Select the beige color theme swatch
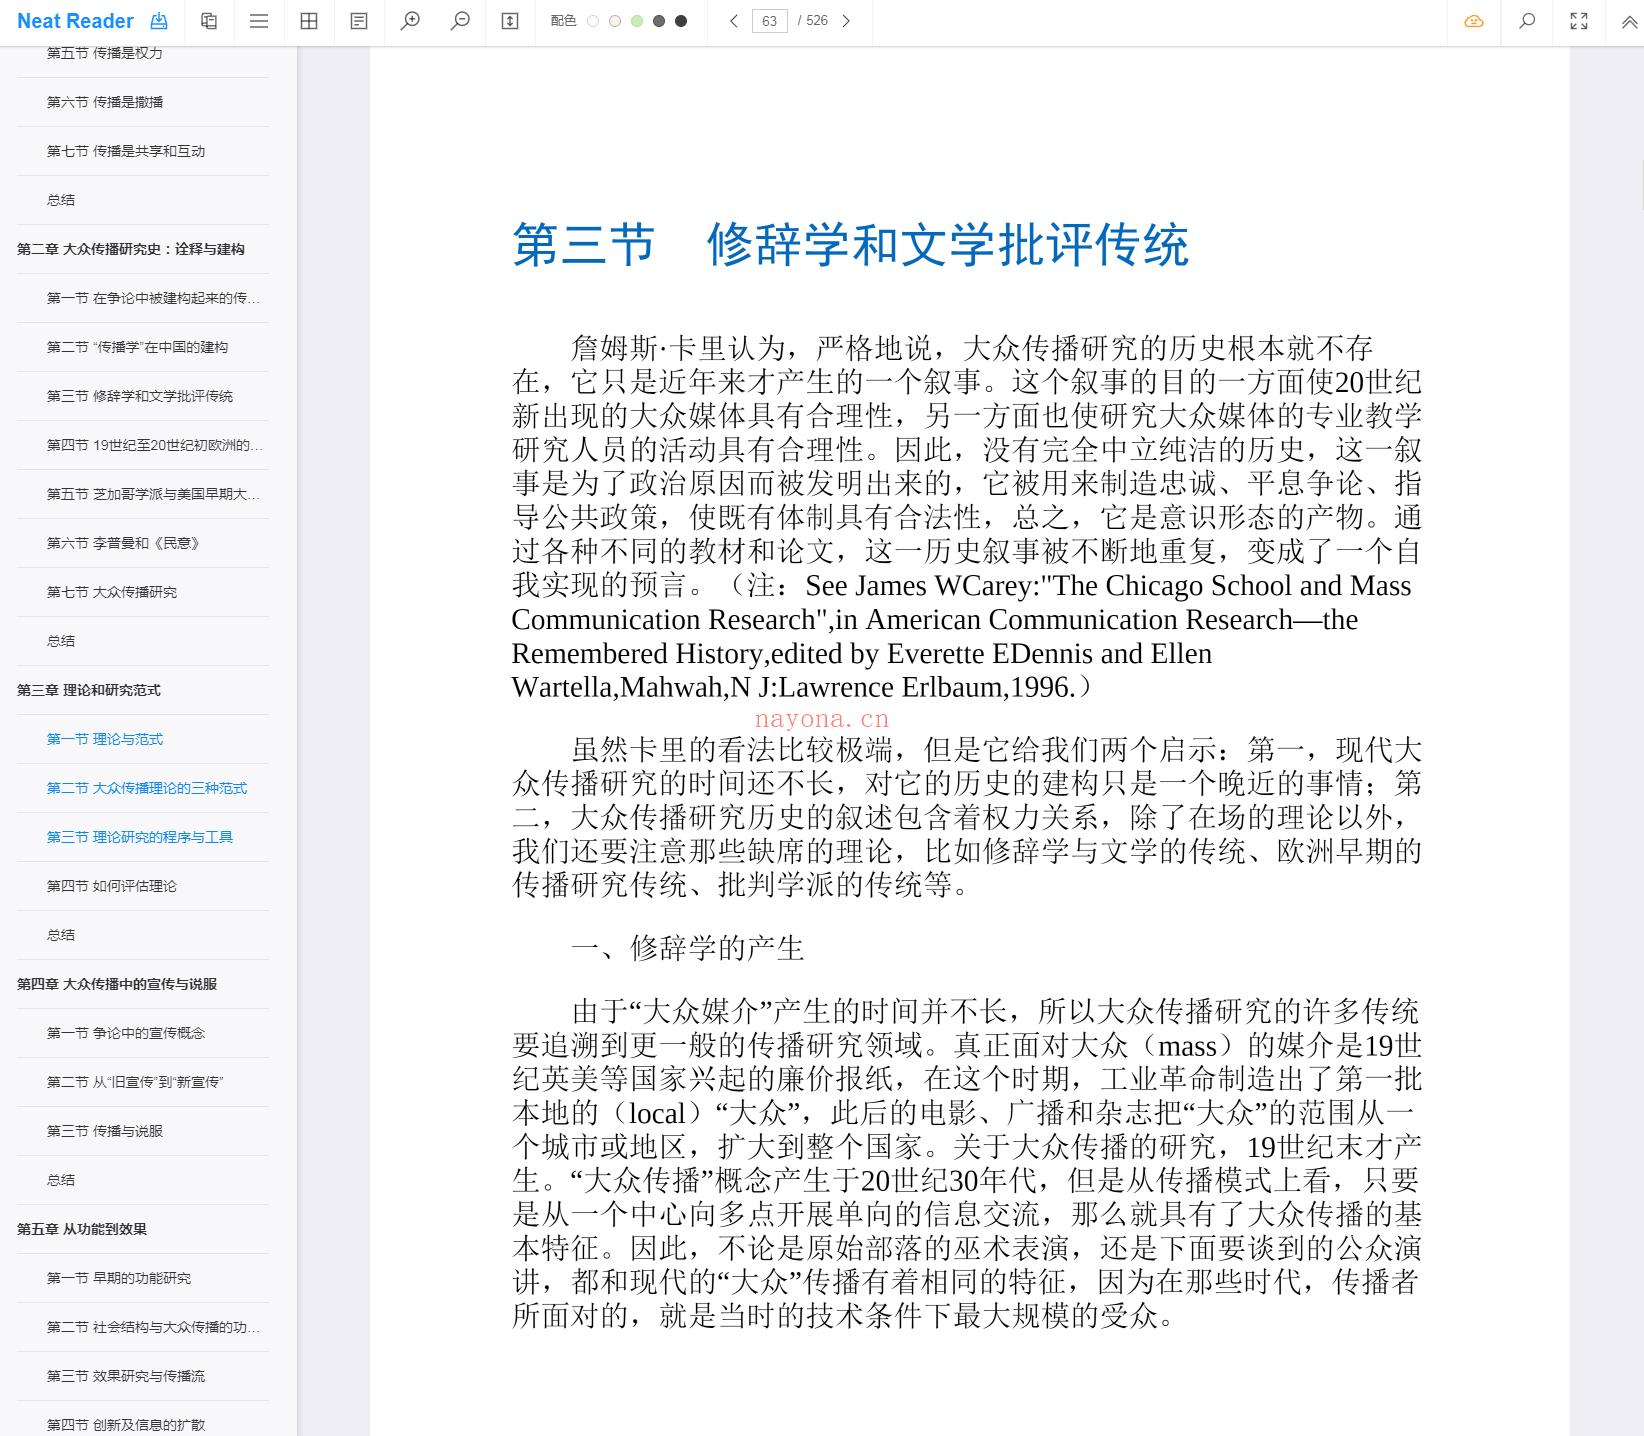 [615, 21]
